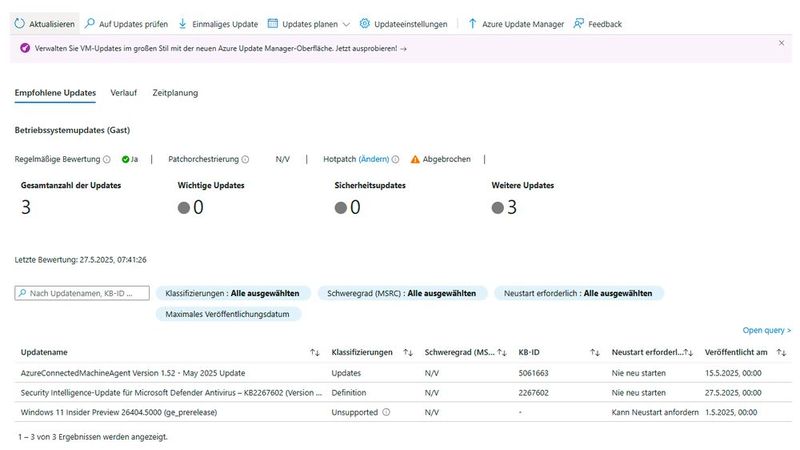Click the green check icon by Ja
This screenshot has height=450, width=800.
tap(125, 159)
